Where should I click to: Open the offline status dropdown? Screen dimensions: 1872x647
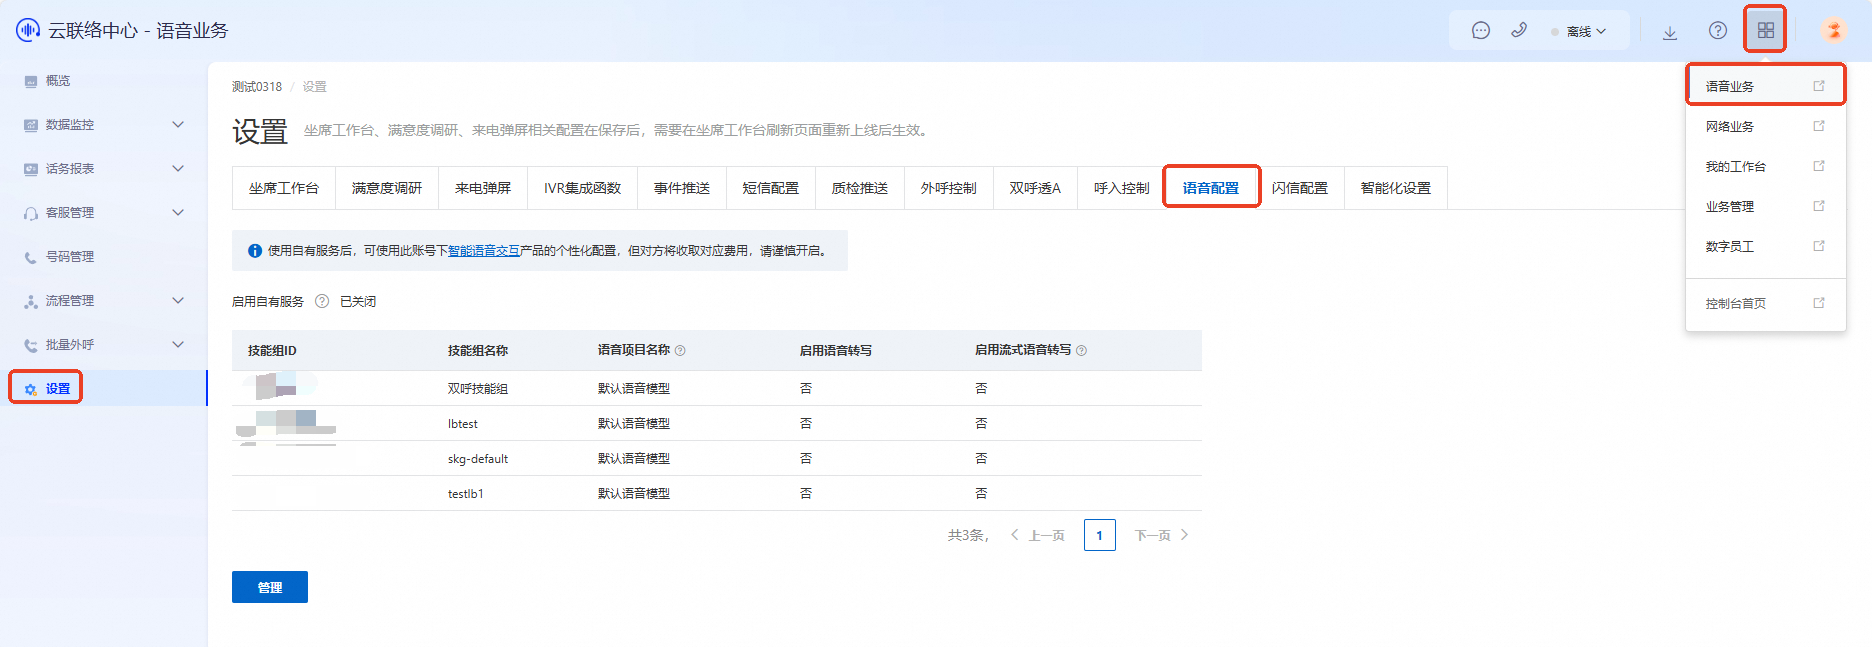1579,31
